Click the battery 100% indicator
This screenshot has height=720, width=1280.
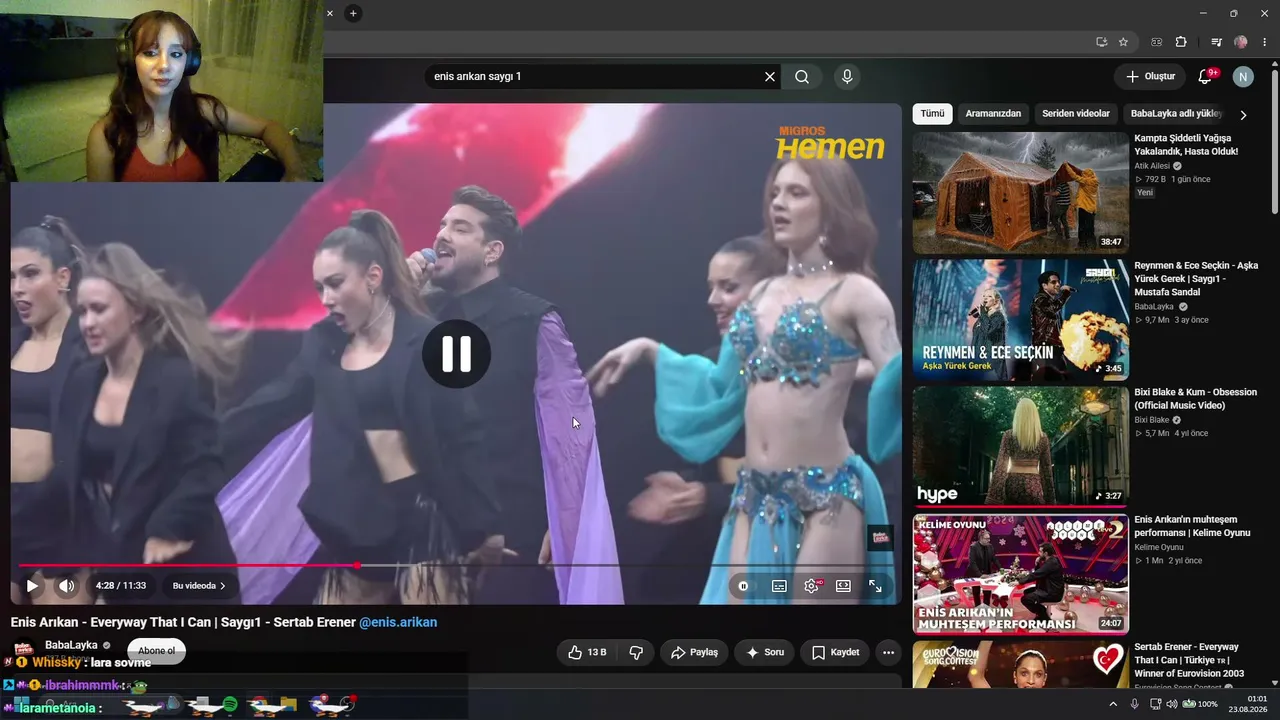pyautogui.click(x=1198, y=704)
